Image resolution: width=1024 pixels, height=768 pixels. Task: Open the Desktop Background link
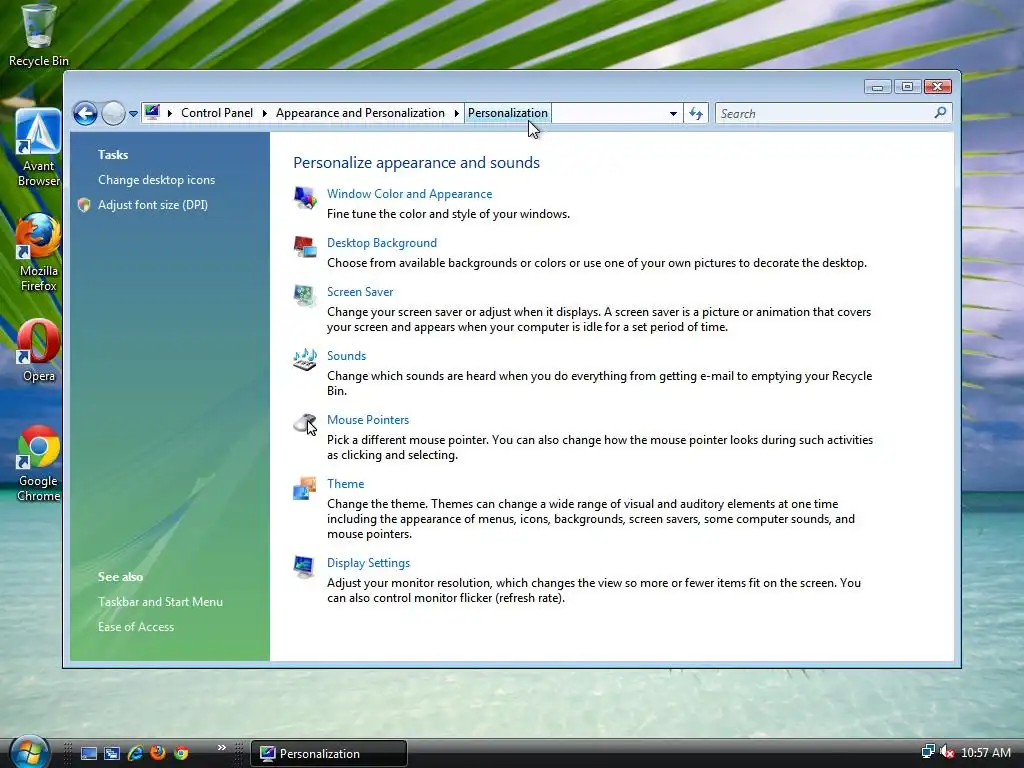tap(382, 243)
